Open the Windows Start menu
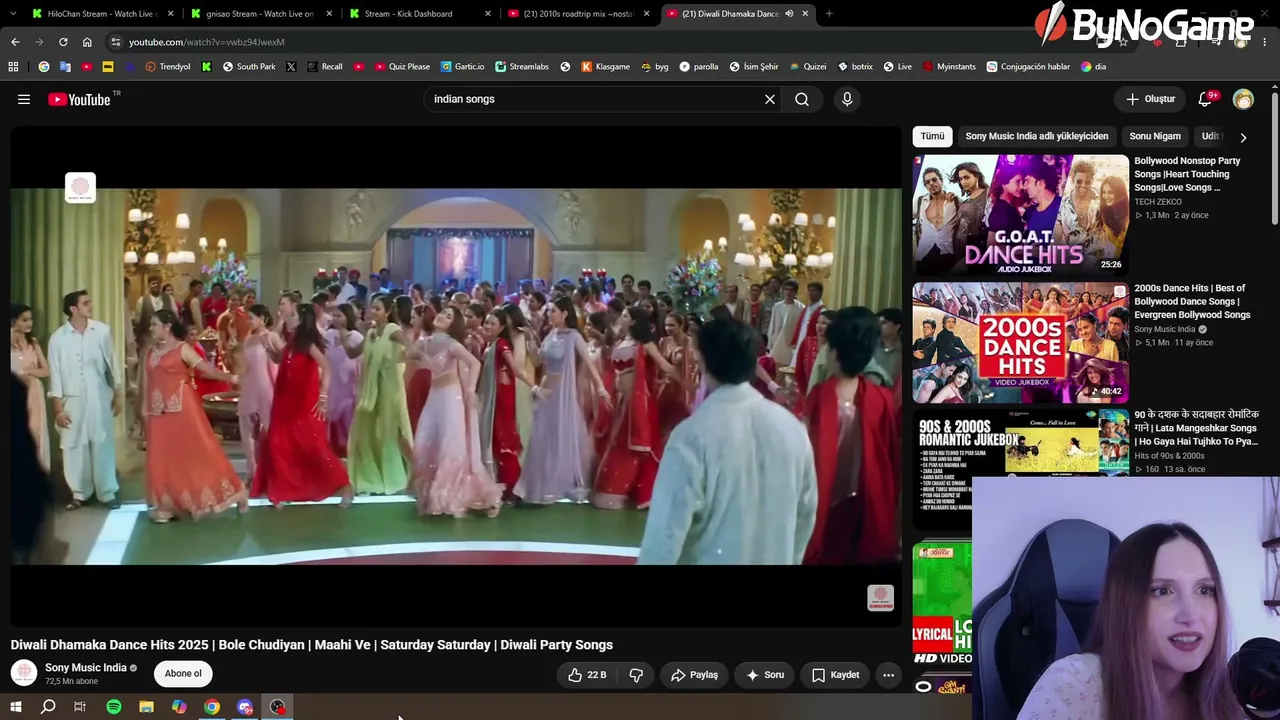This screenshot has width=1280, height=720. 16,707
